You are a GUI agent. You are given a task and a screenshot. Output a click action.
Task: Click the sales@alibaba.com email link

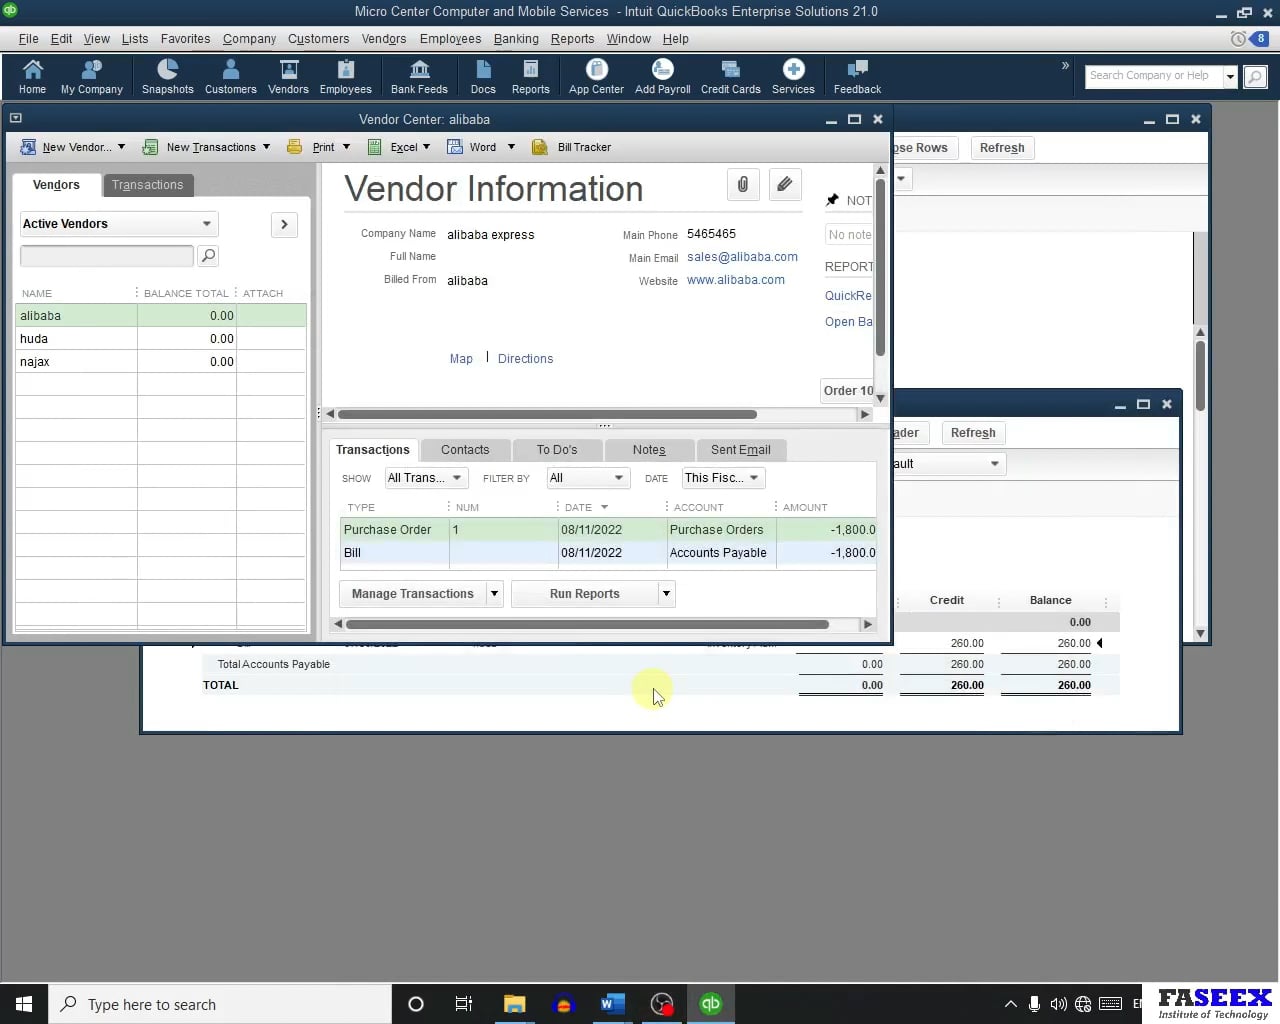pos(742,257)
